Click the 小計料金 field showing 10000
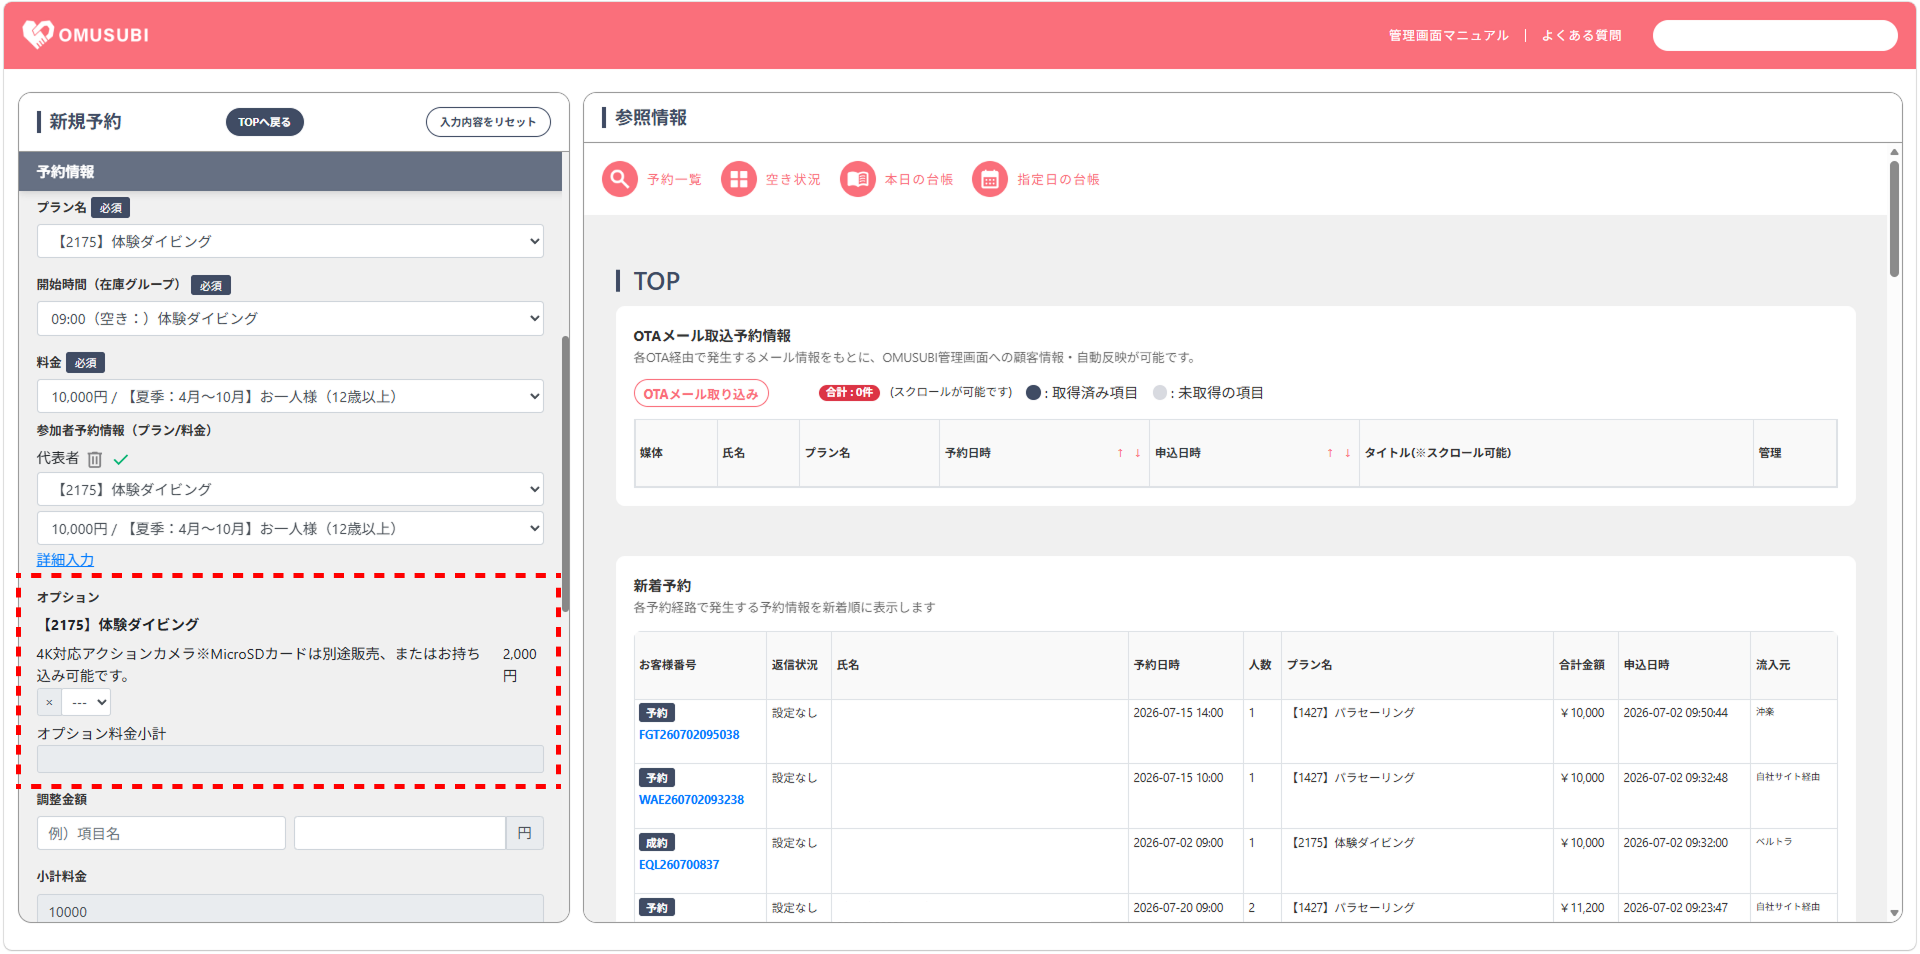 point(290,909)
